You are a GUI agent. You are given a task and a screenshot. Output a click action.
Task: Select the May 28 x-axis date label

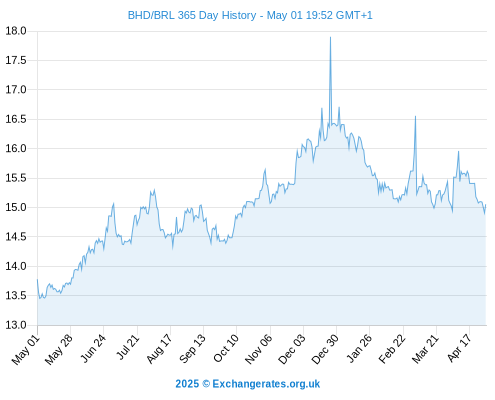59,350
